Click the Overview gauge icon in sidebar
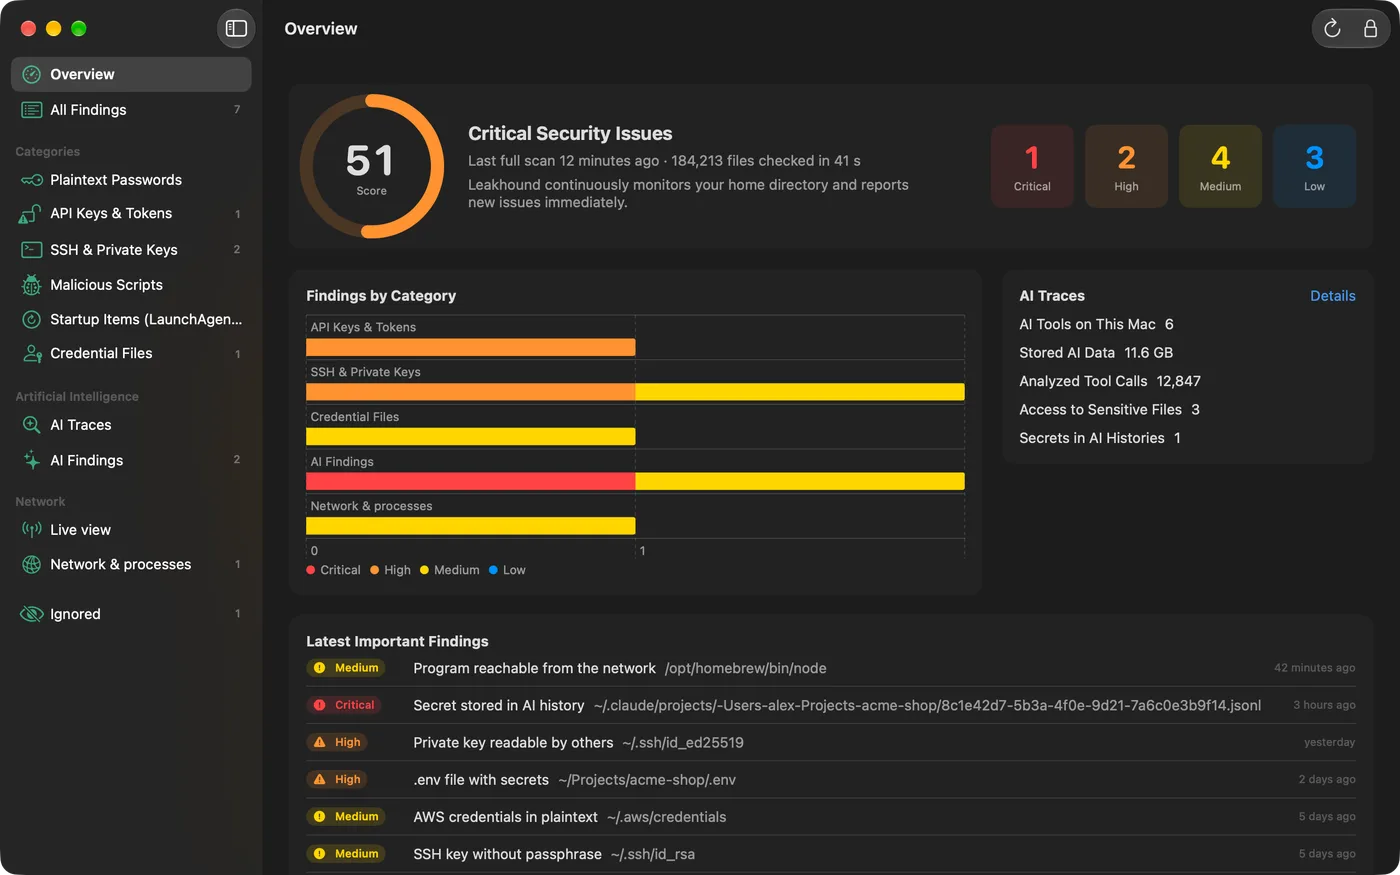This screenshot has height=875, width=1400. 32,74
